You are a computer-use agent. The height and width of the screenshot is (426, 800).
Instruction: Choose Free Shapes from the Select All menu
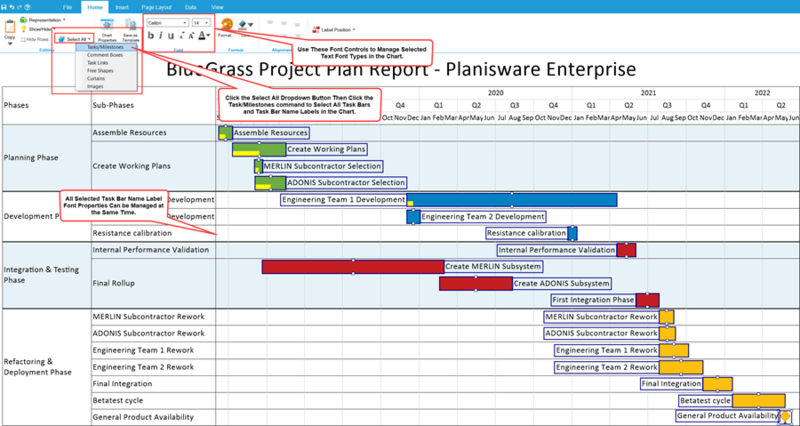tap(107, 70)
